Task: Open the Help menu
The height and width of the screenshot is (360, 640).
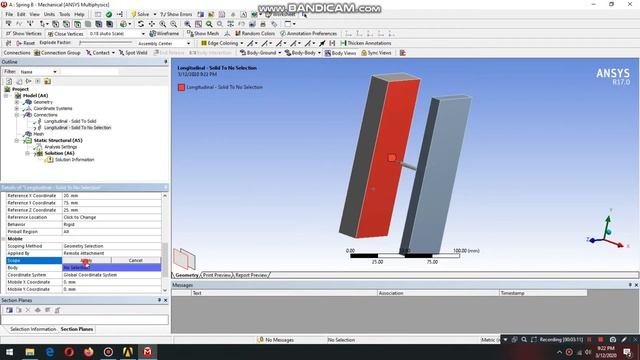Action: (x=79, y=14)
